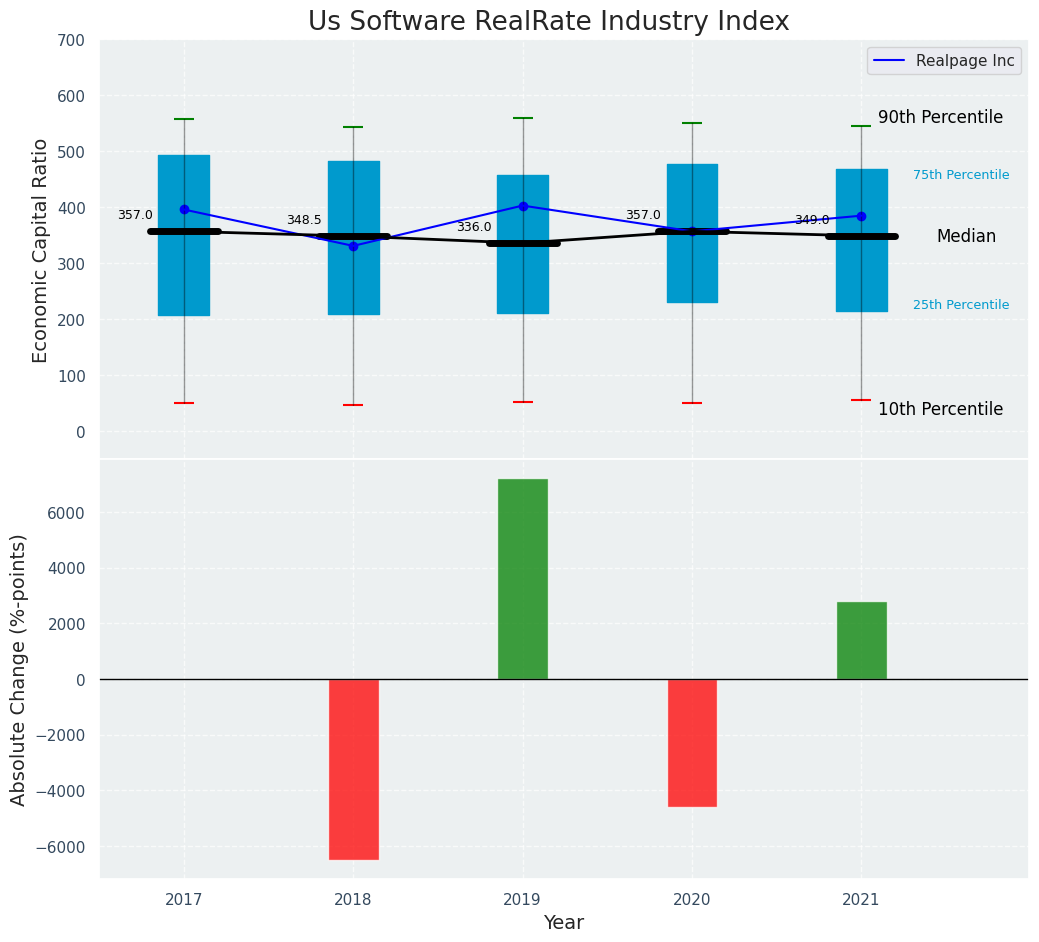
Task: Click the 348.5 median value label
Action: pyautogui.click(x=304, y=220)
